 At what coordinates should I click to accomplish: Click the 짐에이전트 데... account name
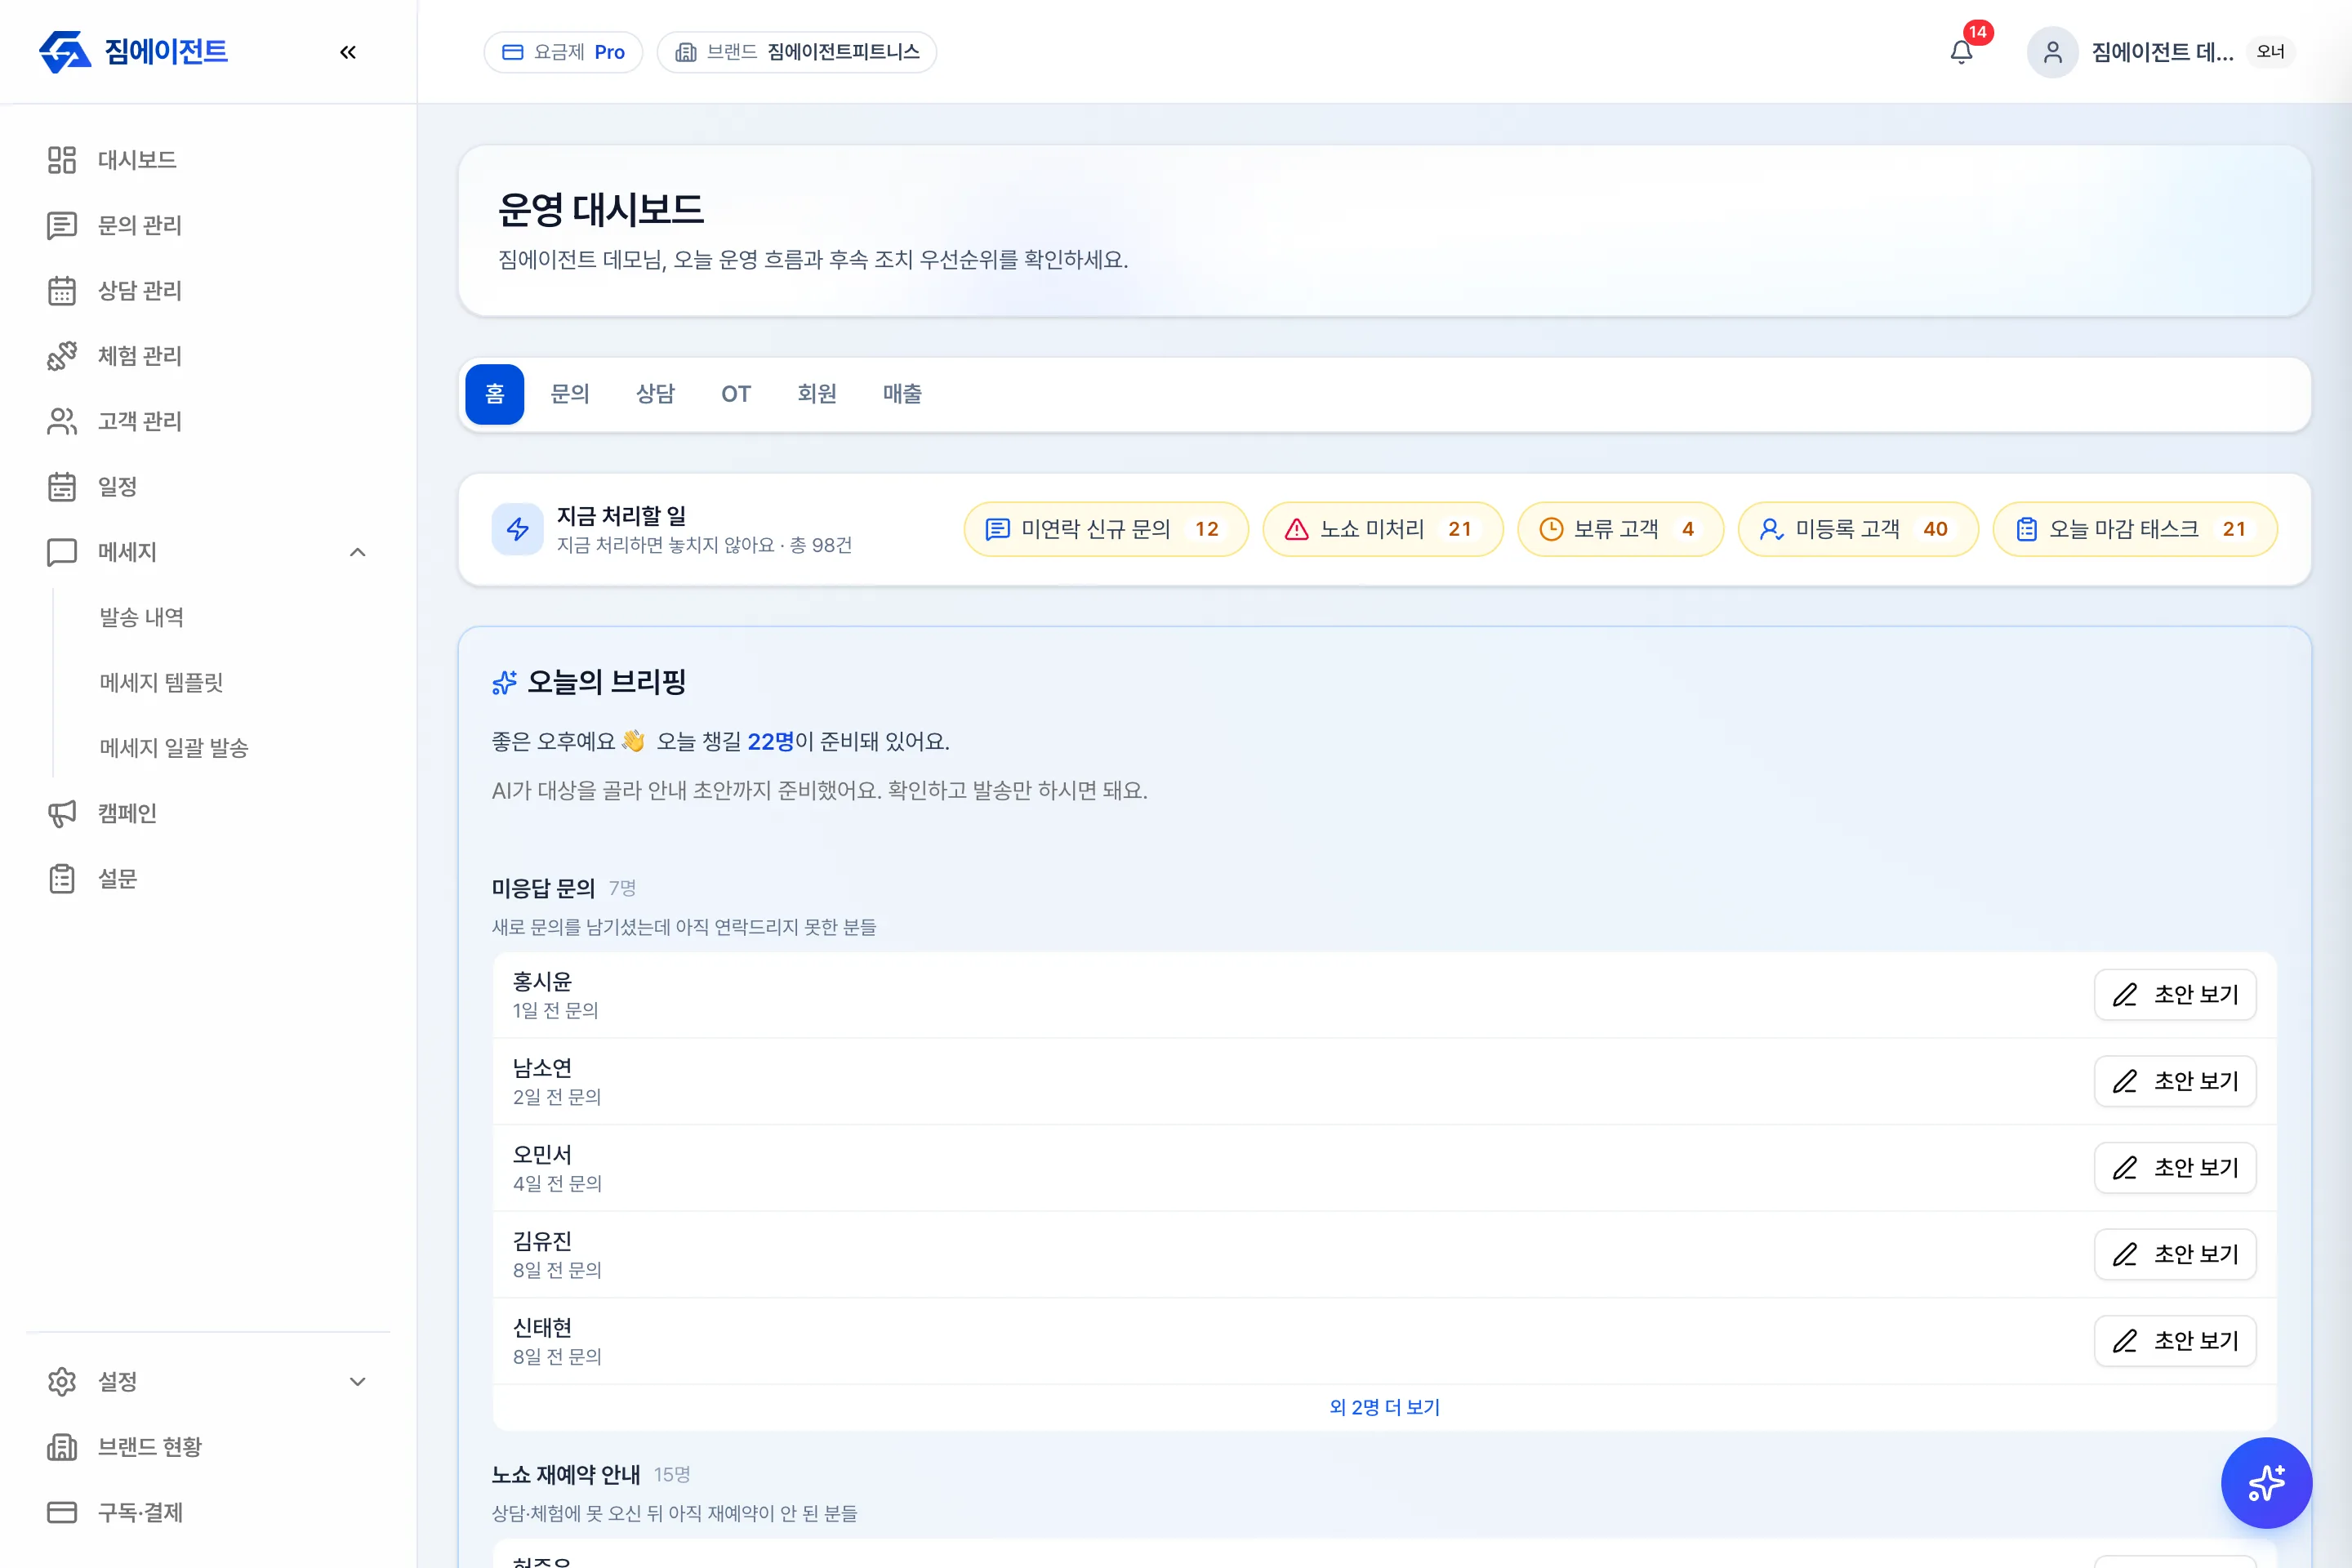[x=2162, y=52]
